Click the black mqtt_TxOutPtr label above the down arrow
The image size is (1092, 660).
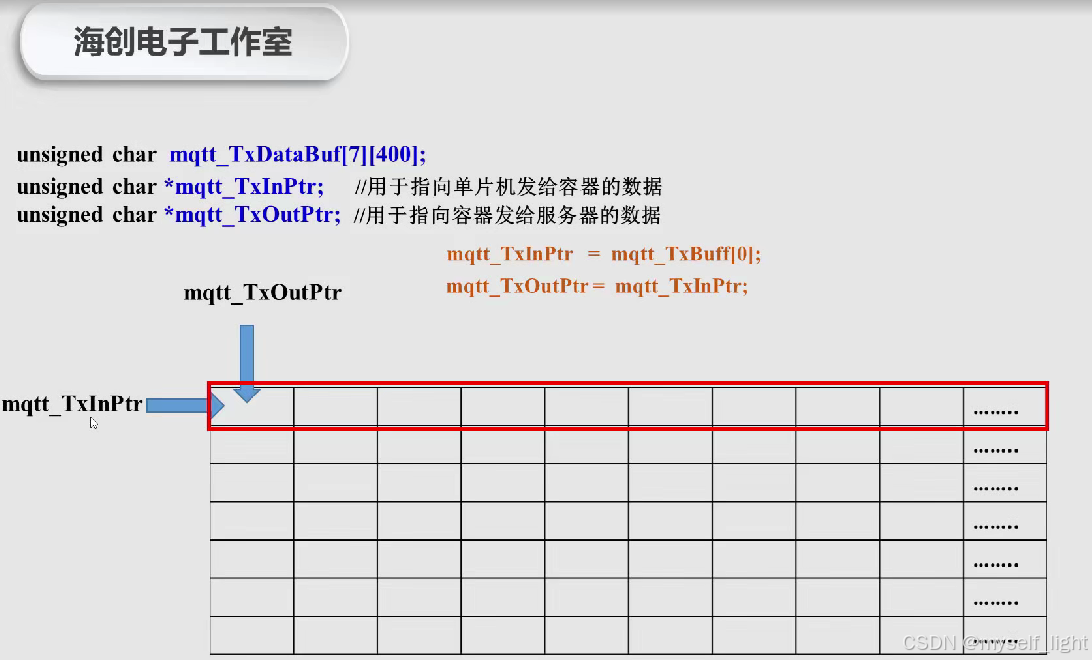pos(263,292)
